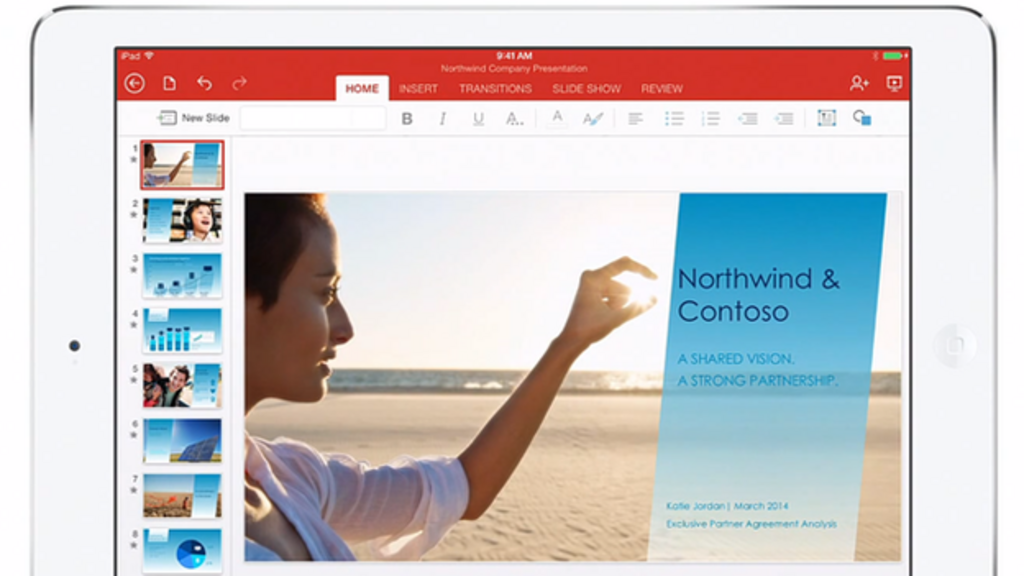
Task: Undo the last action
Action: point(204,83)
